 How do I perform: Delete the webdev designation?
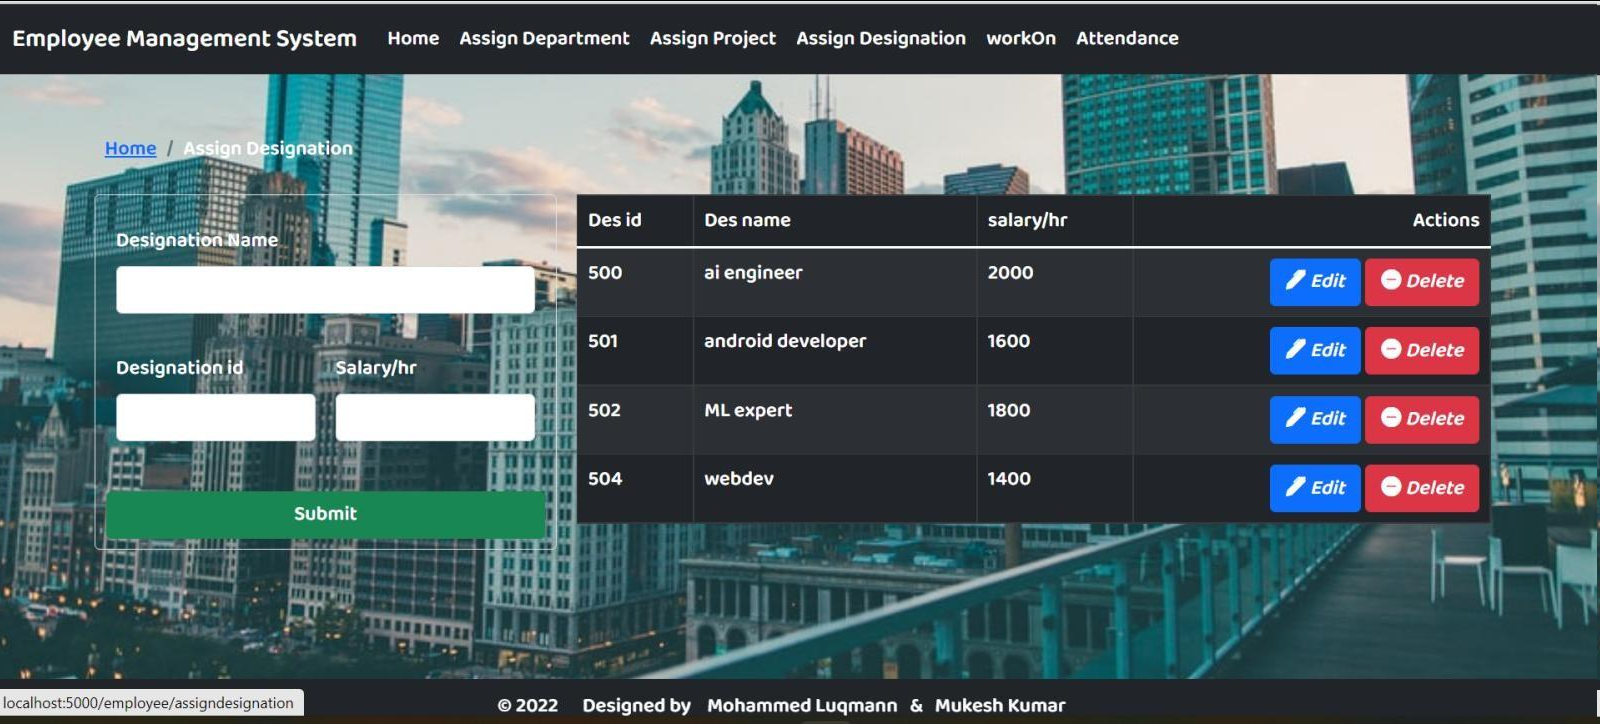tap(1422, 488)
